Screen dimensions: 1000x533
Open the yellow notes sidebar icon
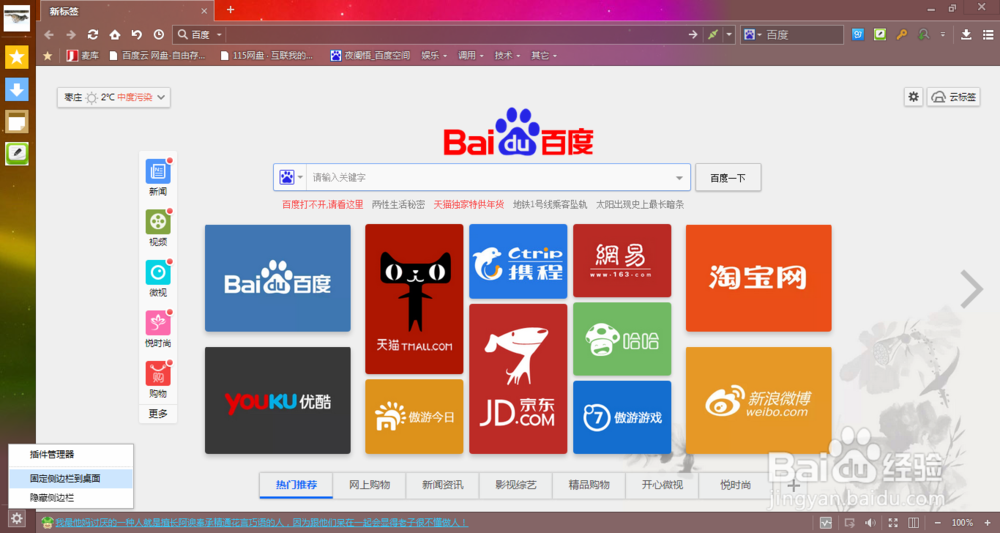coord(17,121)
